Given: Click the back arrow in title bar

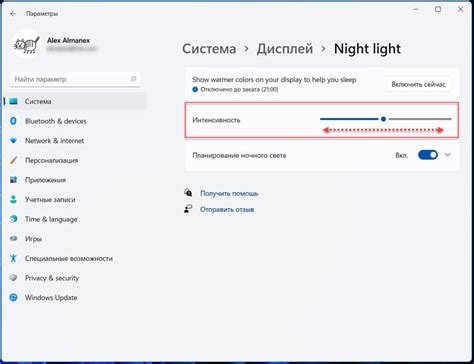Looking at the screenshot, I should pyautogui.click(x=13, y=14).
